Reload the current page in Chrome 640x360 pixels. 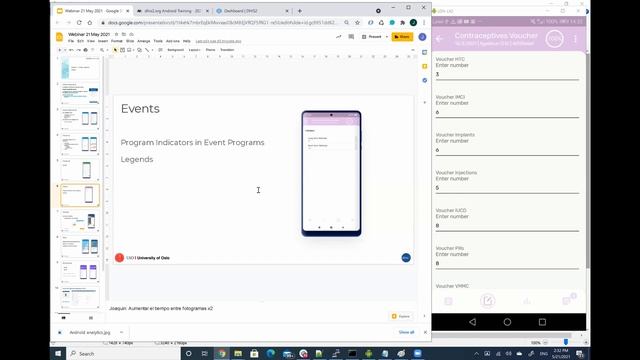click(x=79, y=23)
